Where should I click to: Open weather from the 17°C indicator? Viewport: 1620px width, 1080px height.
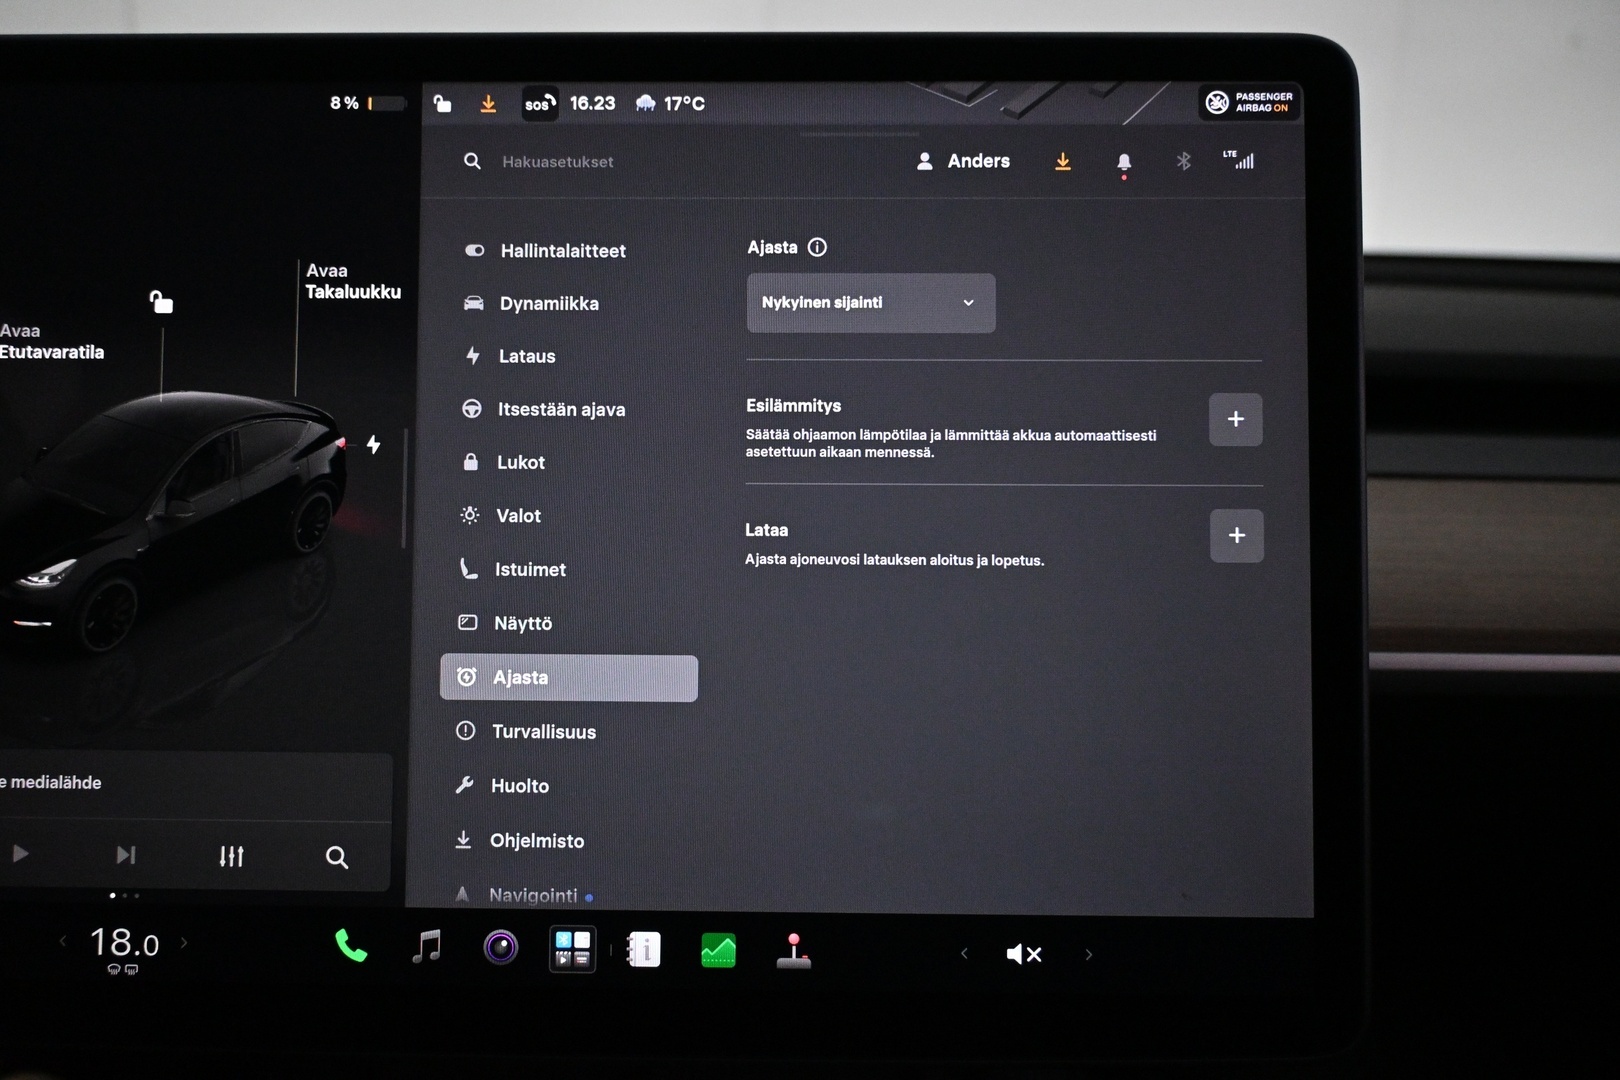(x=671, y=103)
